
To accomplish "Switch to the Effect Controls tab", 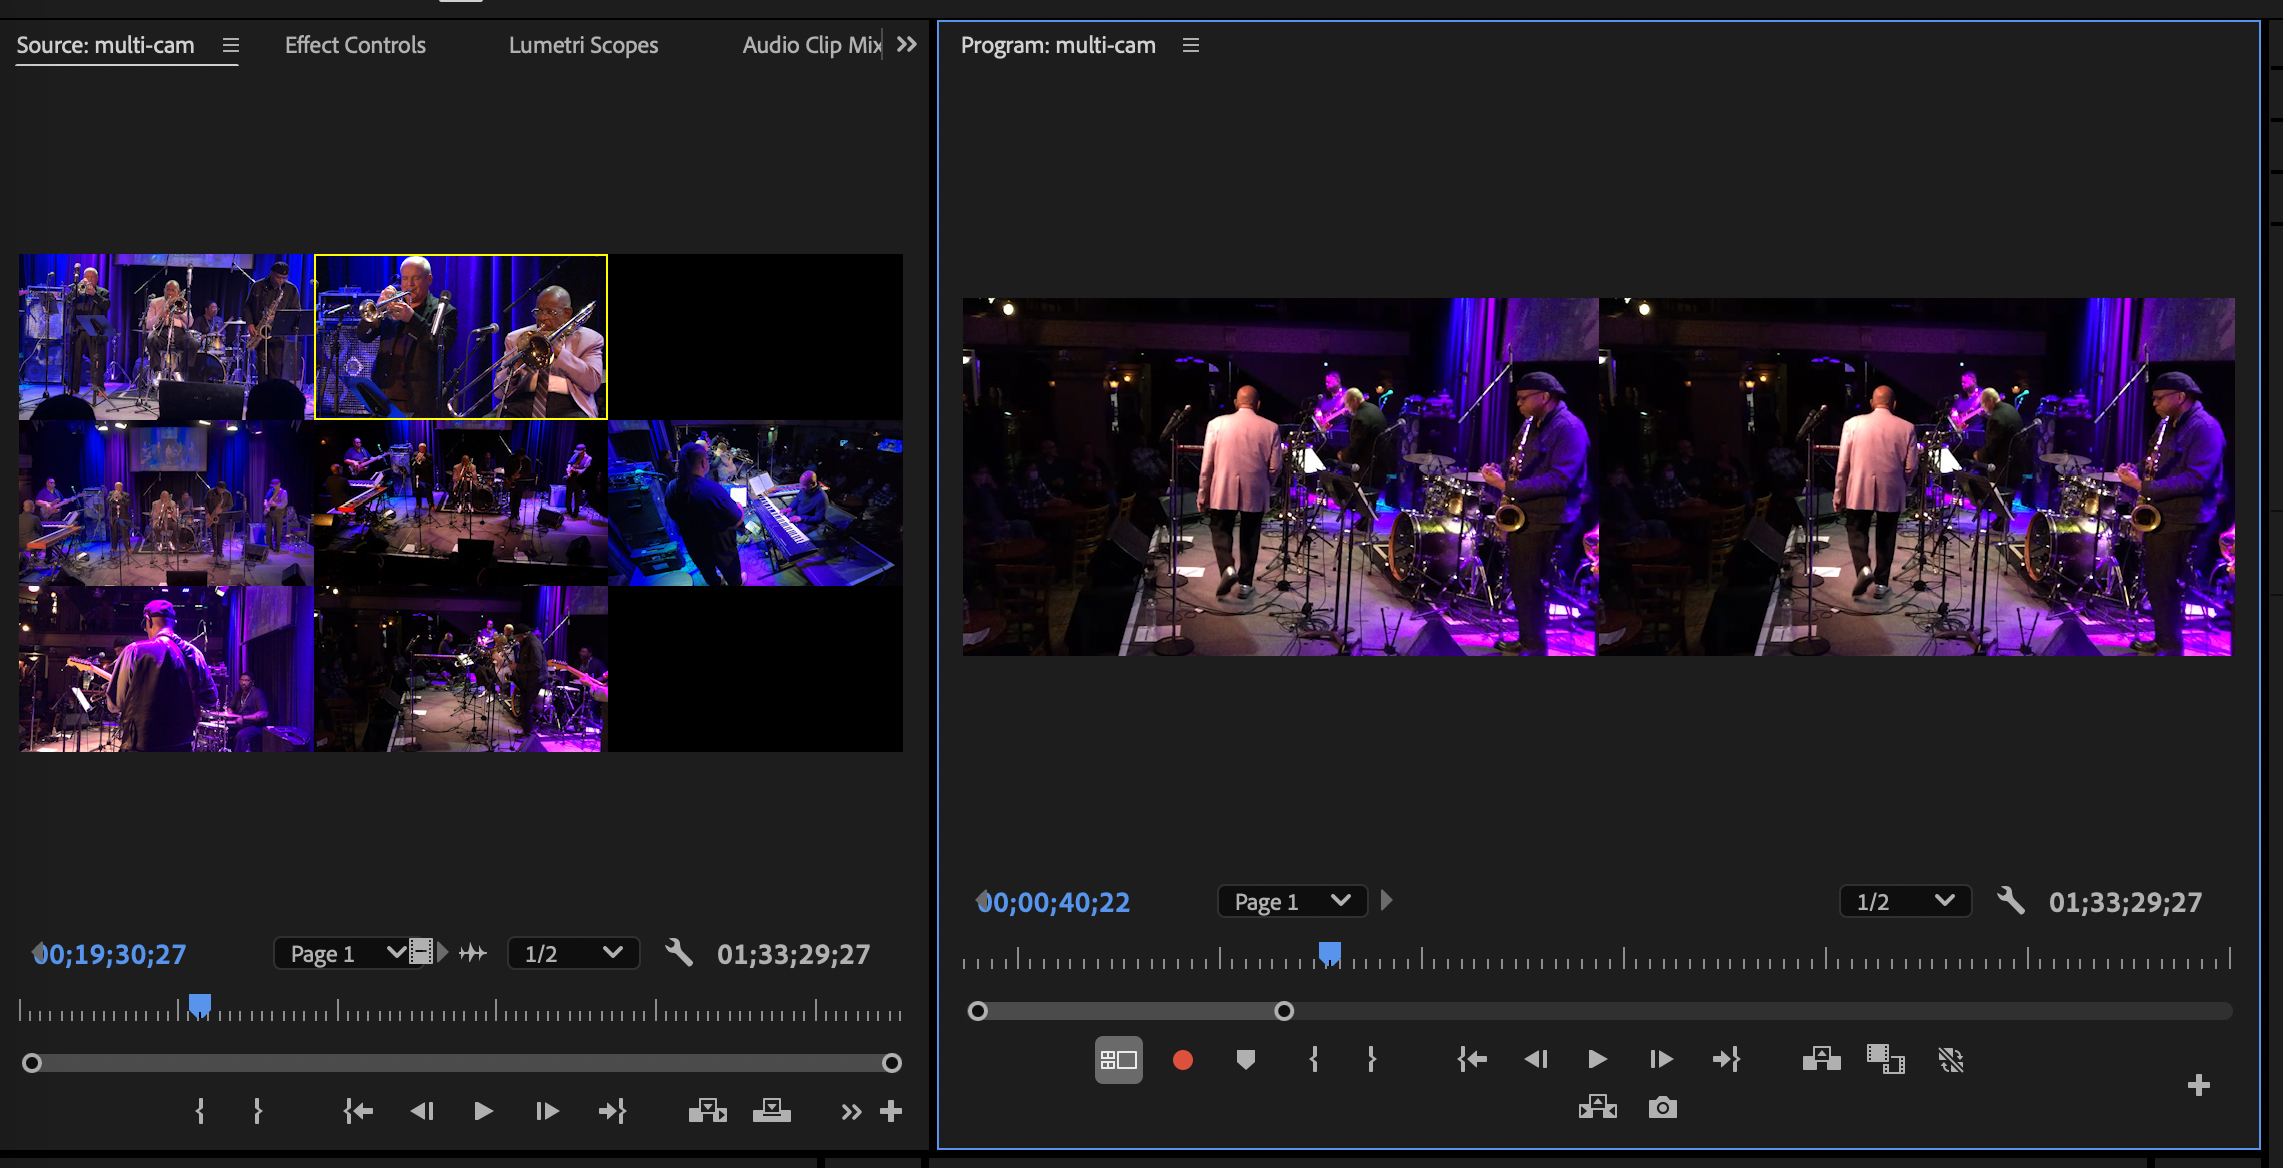I will (355, 45).
